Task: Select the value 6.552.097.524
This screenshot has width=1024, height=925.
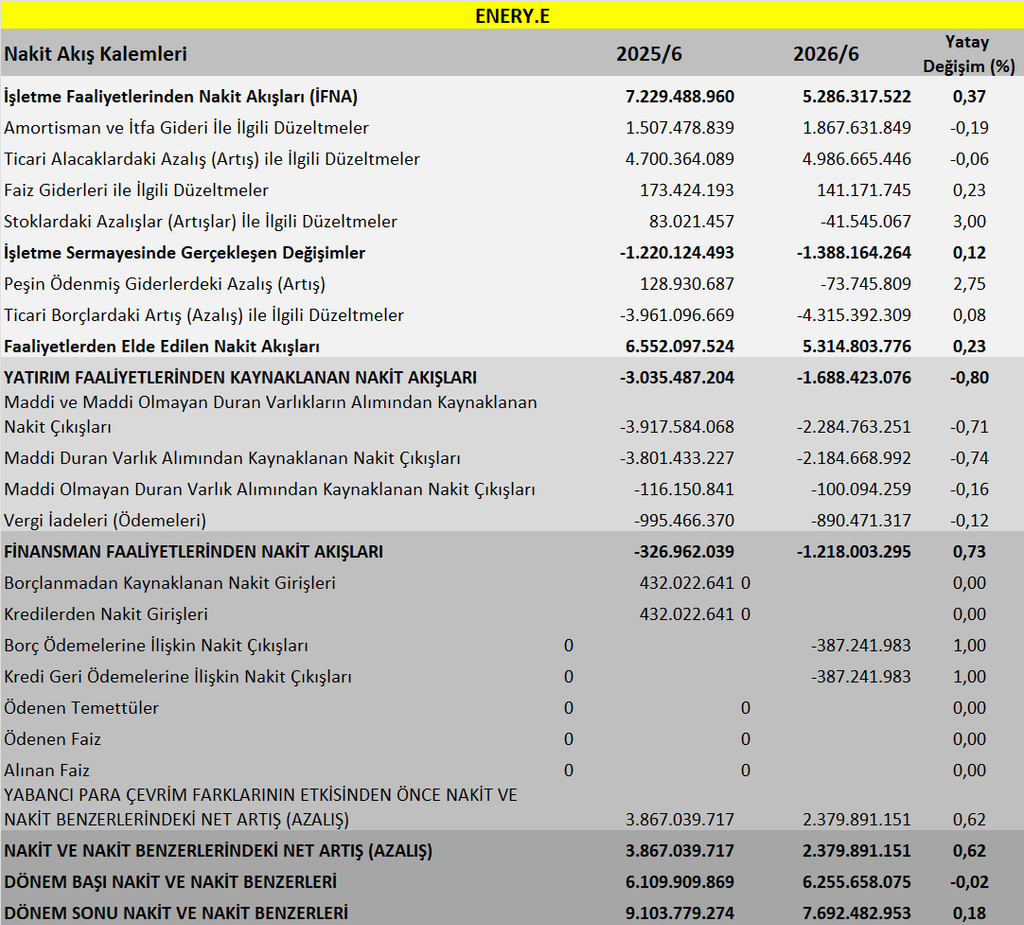Action: click(x=679, y=347)
